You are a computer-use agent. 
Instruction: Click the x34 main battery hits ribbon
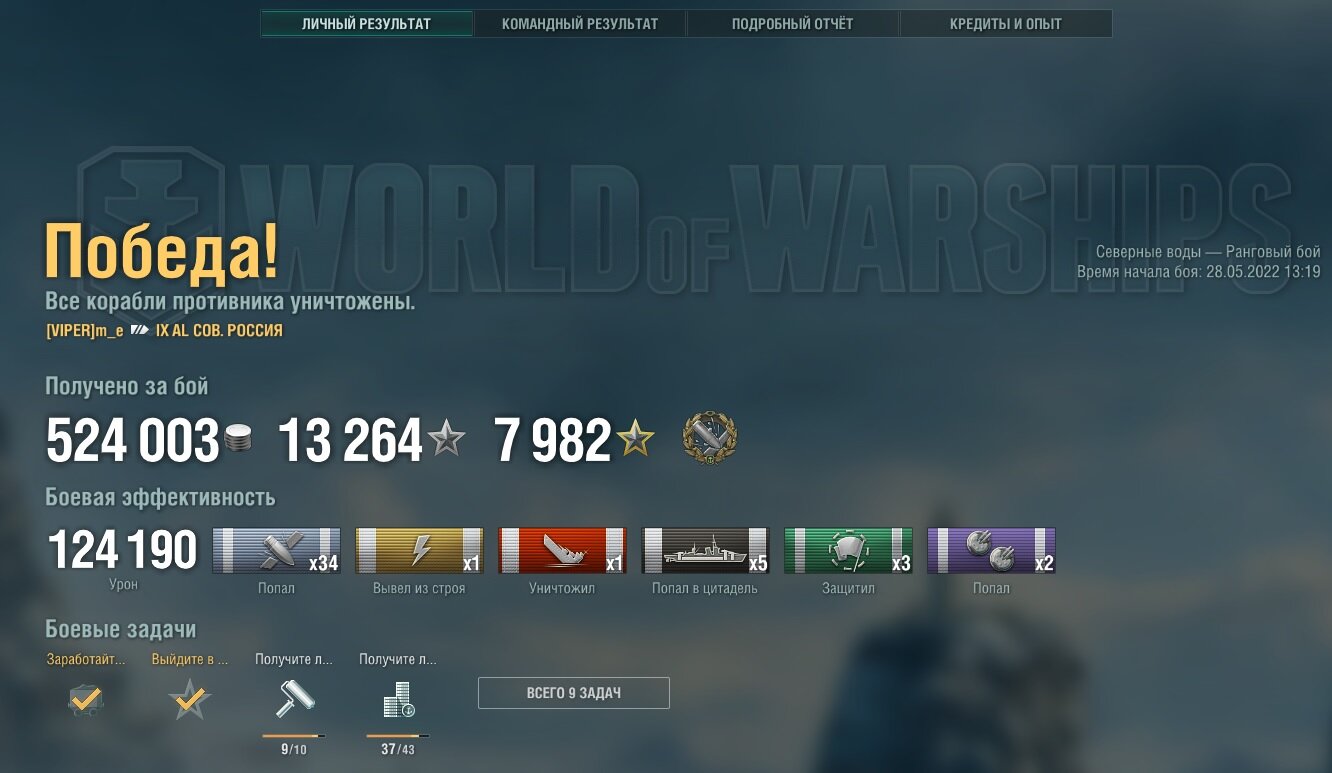(x=277, y=551)
